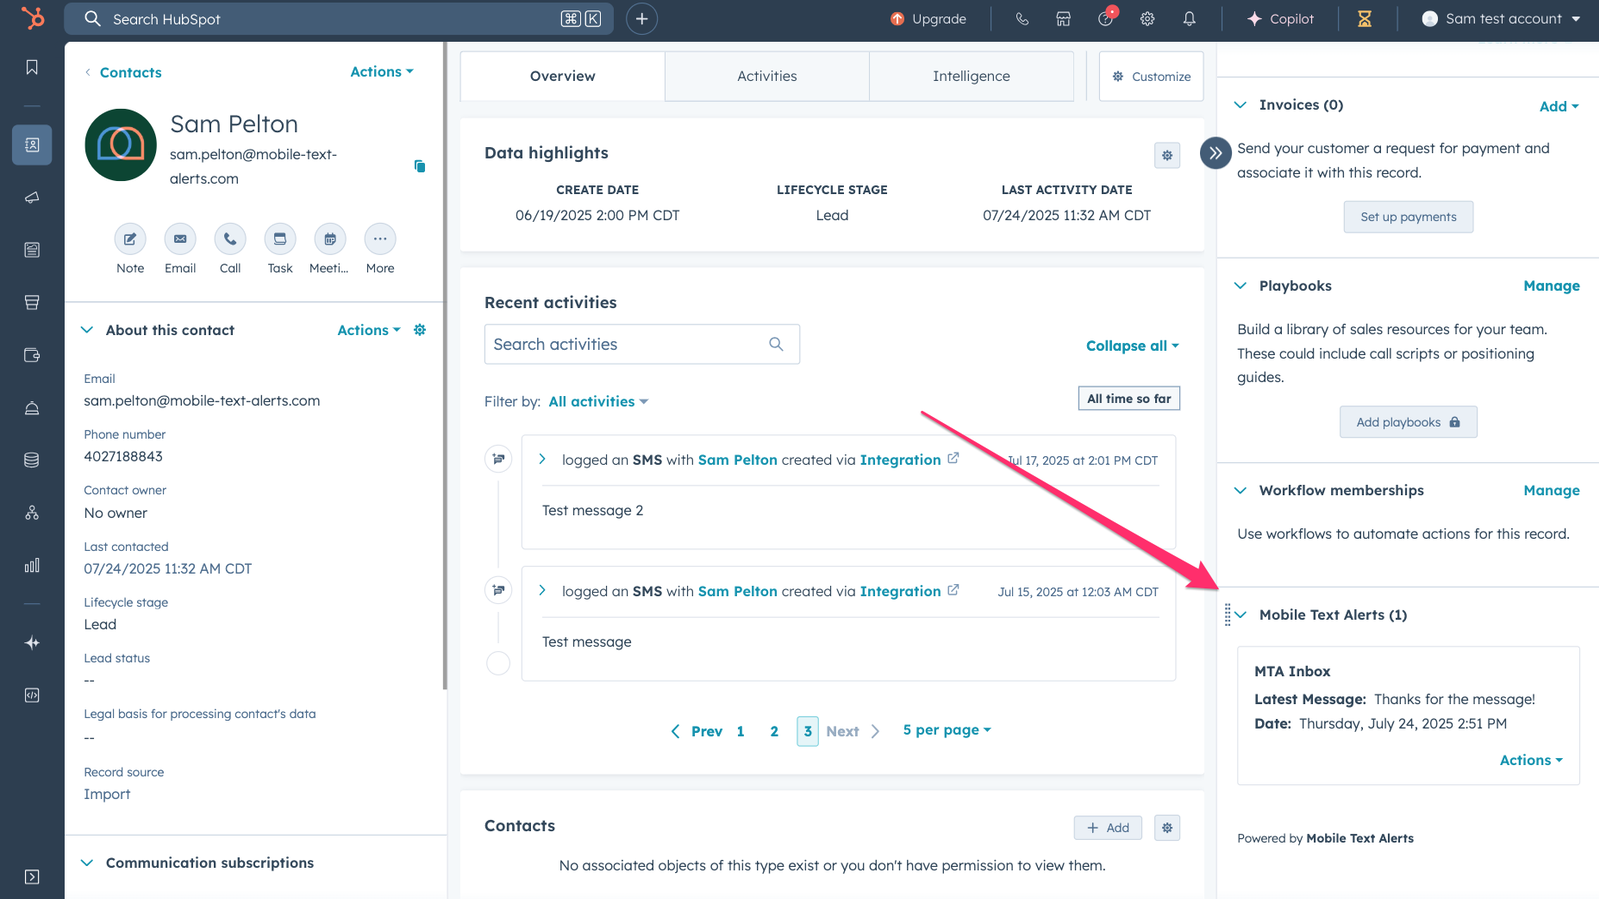This screenshot has height=899, width=1599.
Task: Start a Call with the phone icon
Action: coord(230,240)
